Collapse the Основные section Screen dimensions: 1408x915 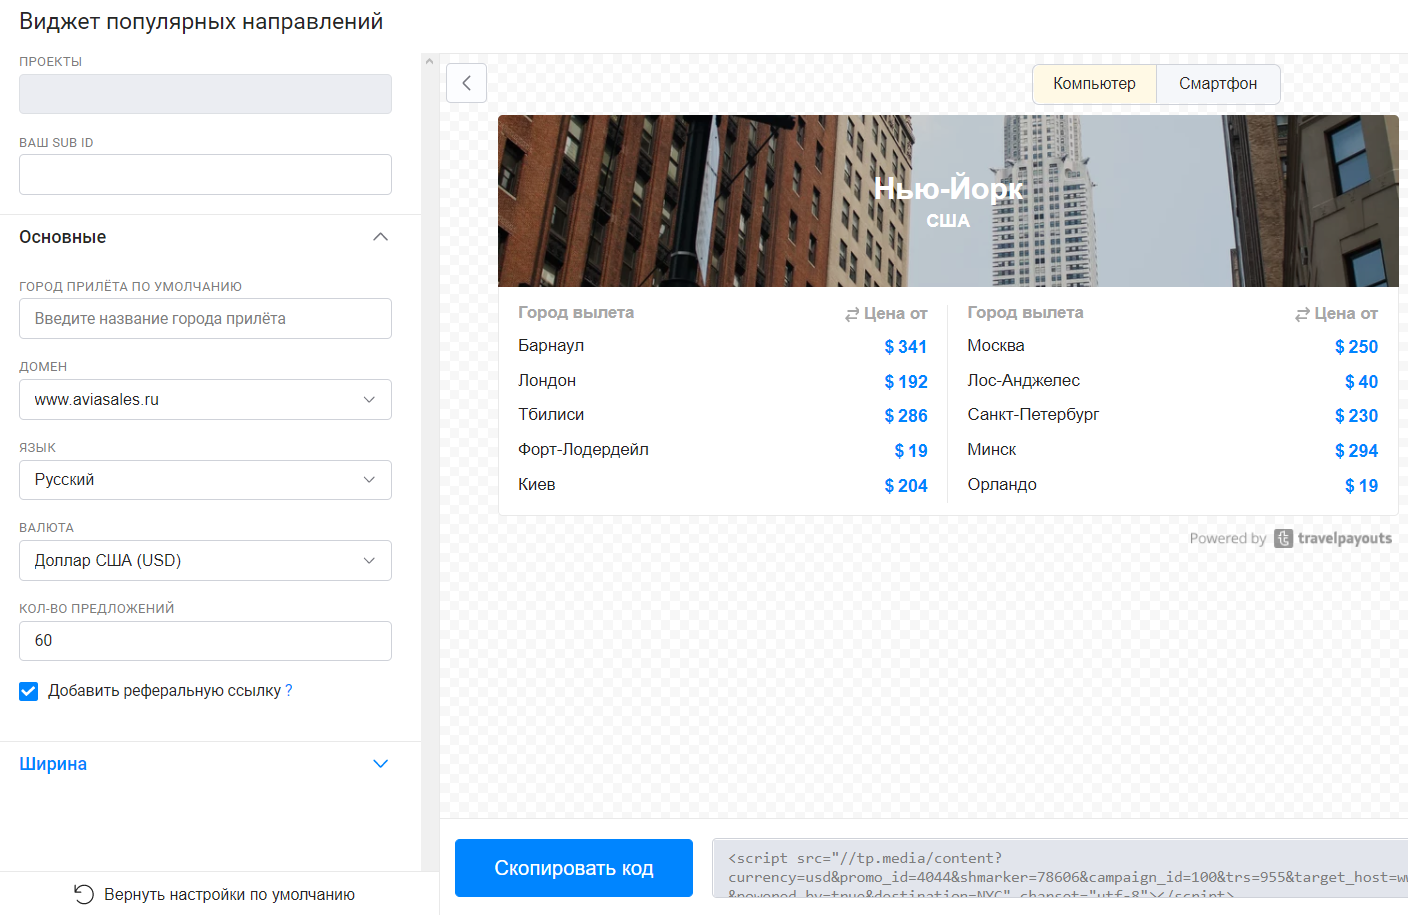tap(380, 237)
